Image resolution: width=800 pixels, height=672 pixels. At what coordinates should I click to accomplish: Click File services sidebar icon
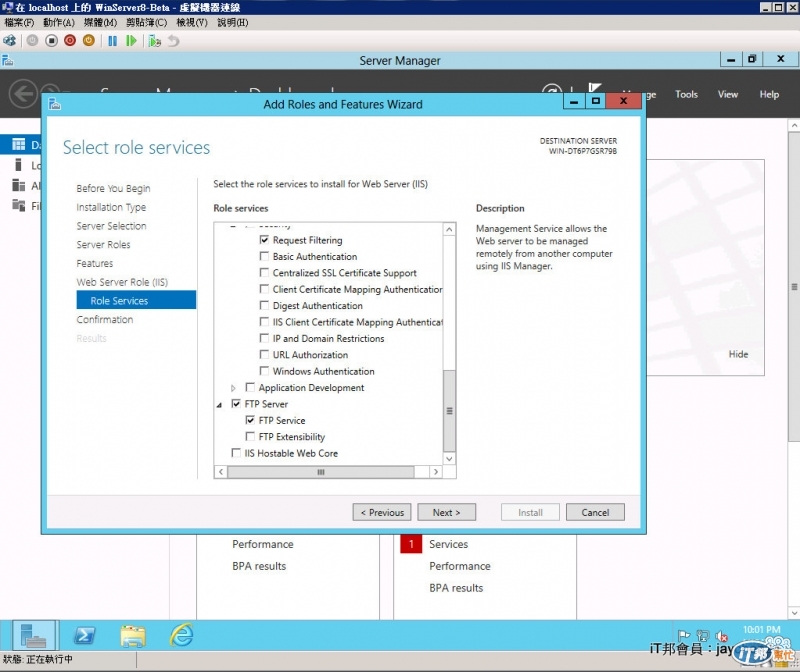[18, 205]
